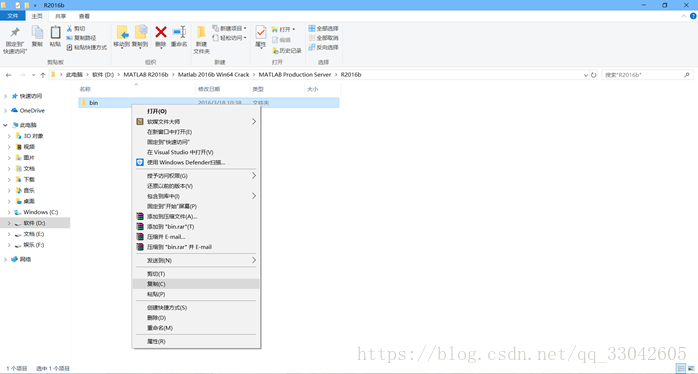This screenshot has width=698, height=374.
Task: Open the address bar history dropdown arrow
Action: click(x=585, y=75)
